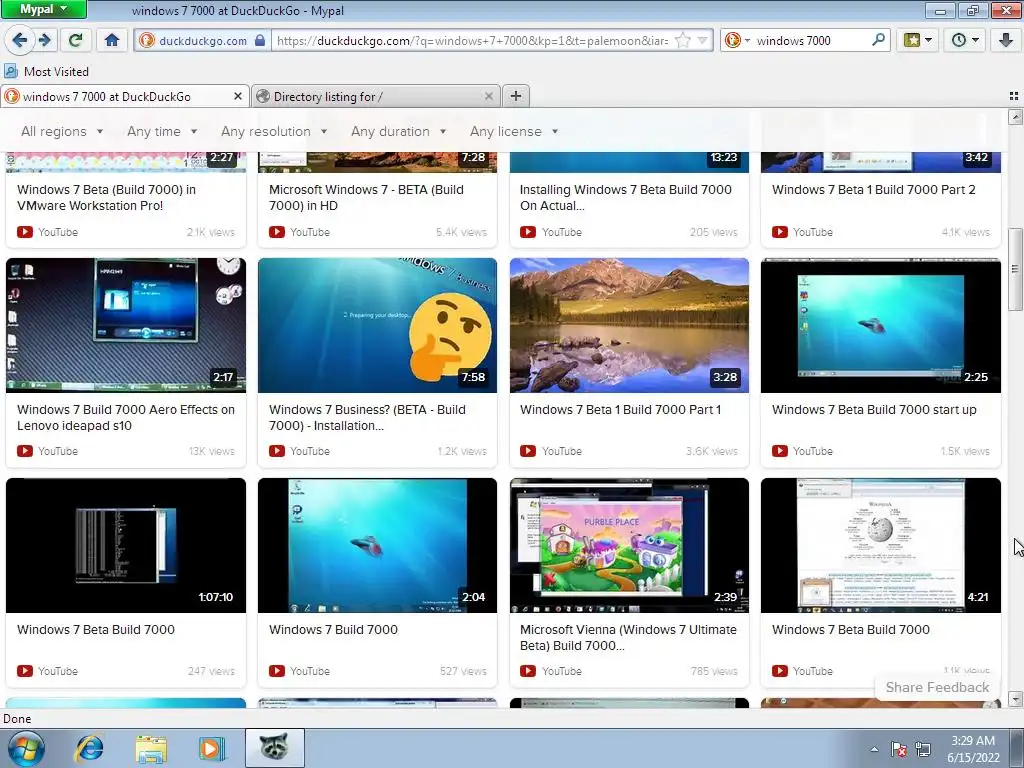Click the Windows 7 Build 7000 title
1024x768 pixels.
(x=333, y=630)
